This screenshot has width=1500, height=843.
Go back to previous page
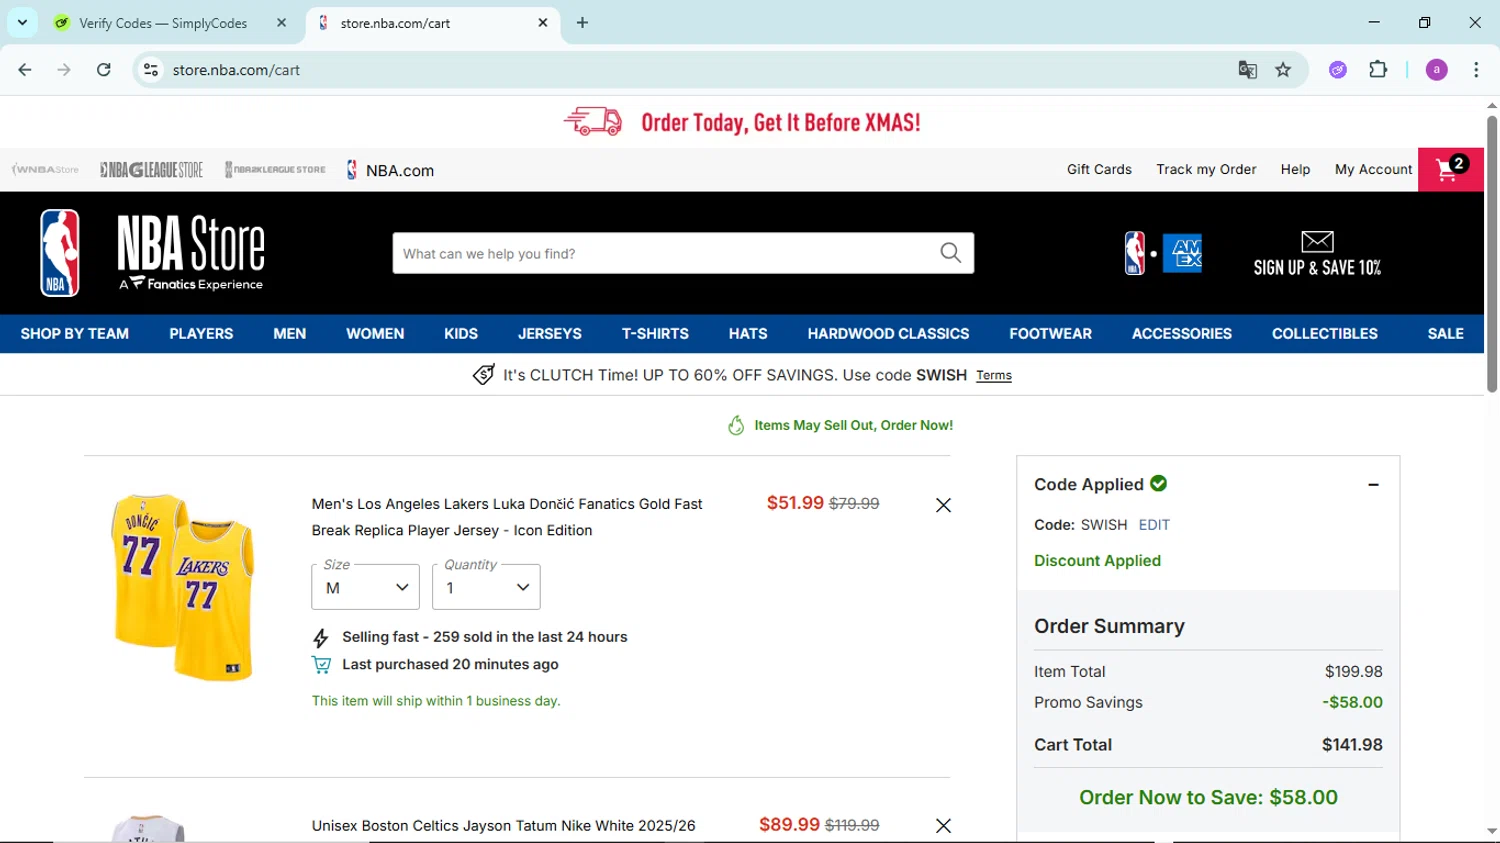click(x=25, y=70)
